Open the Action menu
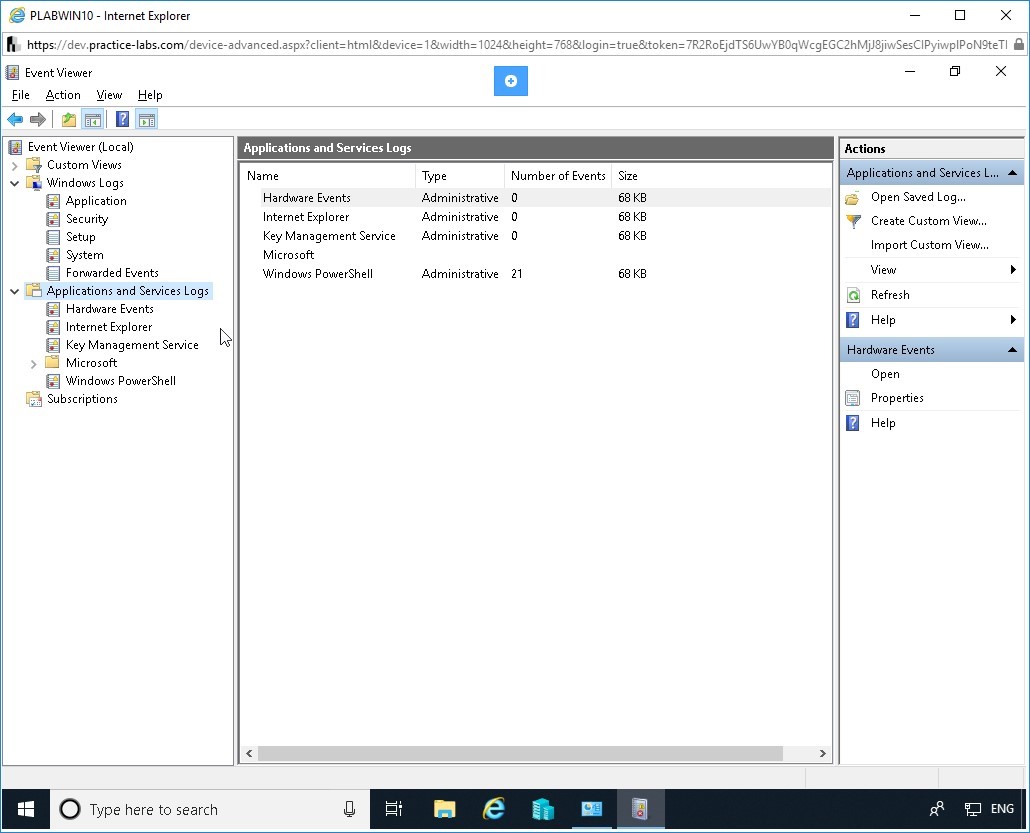Screen dimensions: 1030x833 (63, 95)
